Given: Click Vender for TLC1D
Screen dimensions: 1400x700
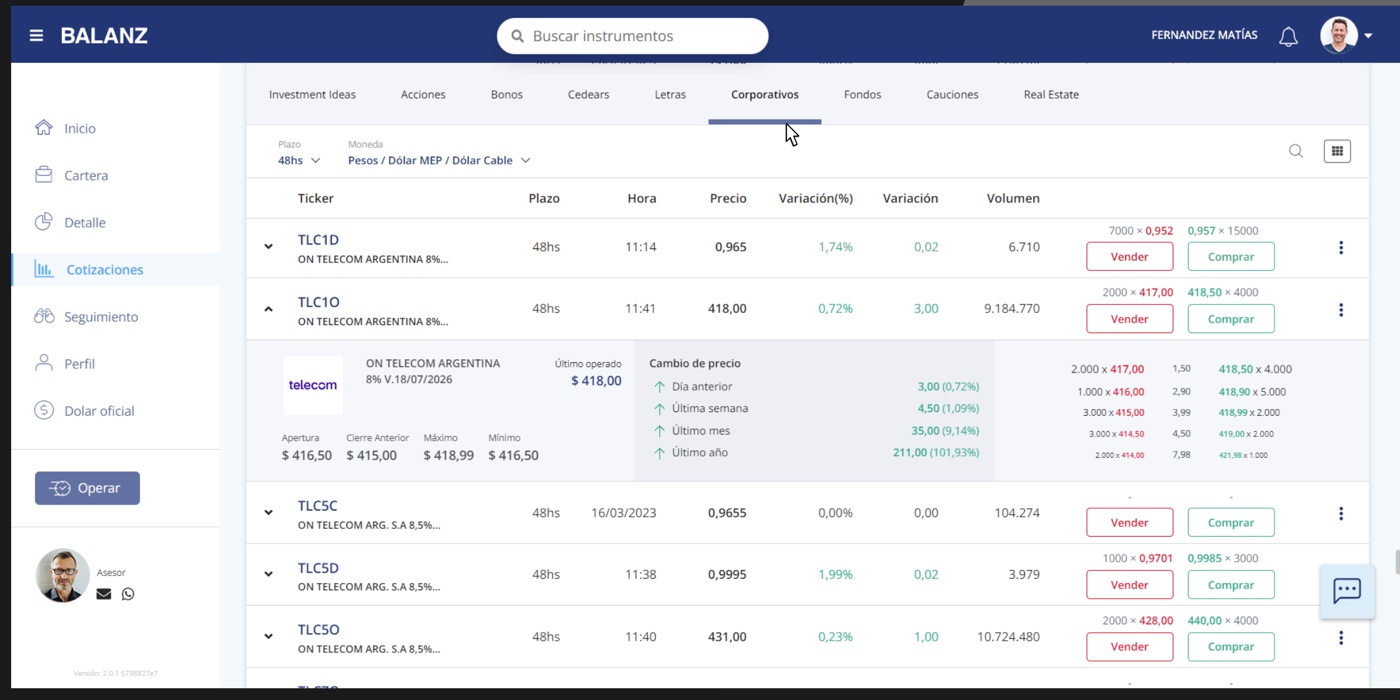Looking at the screenshot, I should [x=1129, y=256].
